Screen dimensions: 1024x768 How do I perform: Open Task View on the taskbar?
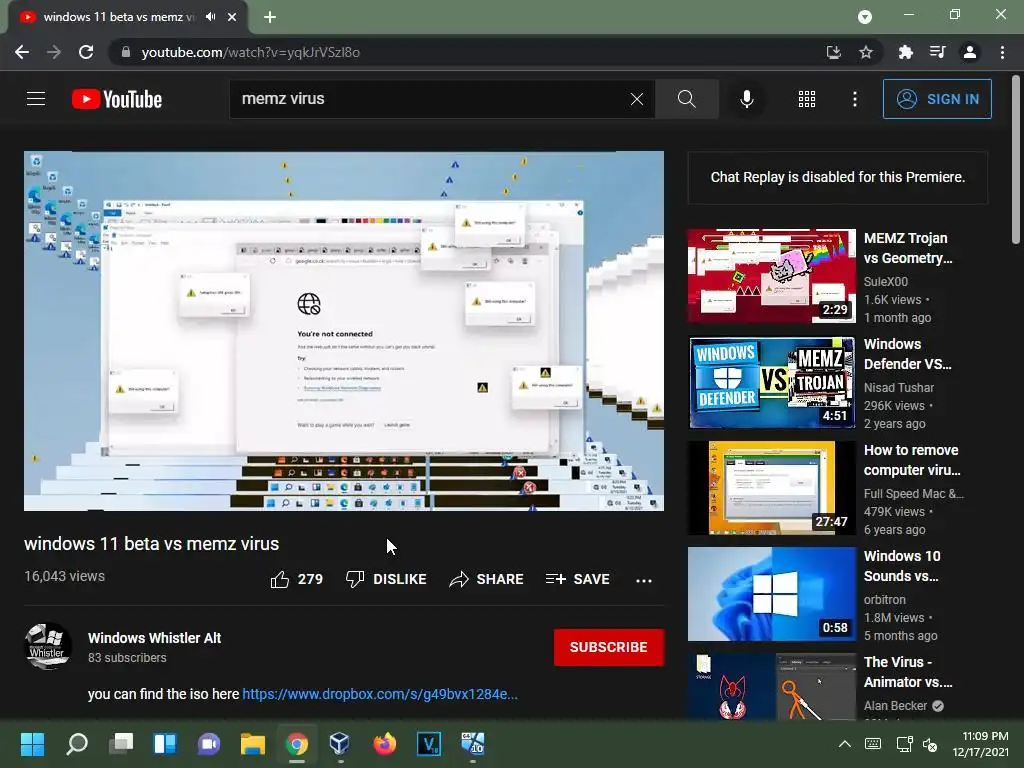click(121, 744)
